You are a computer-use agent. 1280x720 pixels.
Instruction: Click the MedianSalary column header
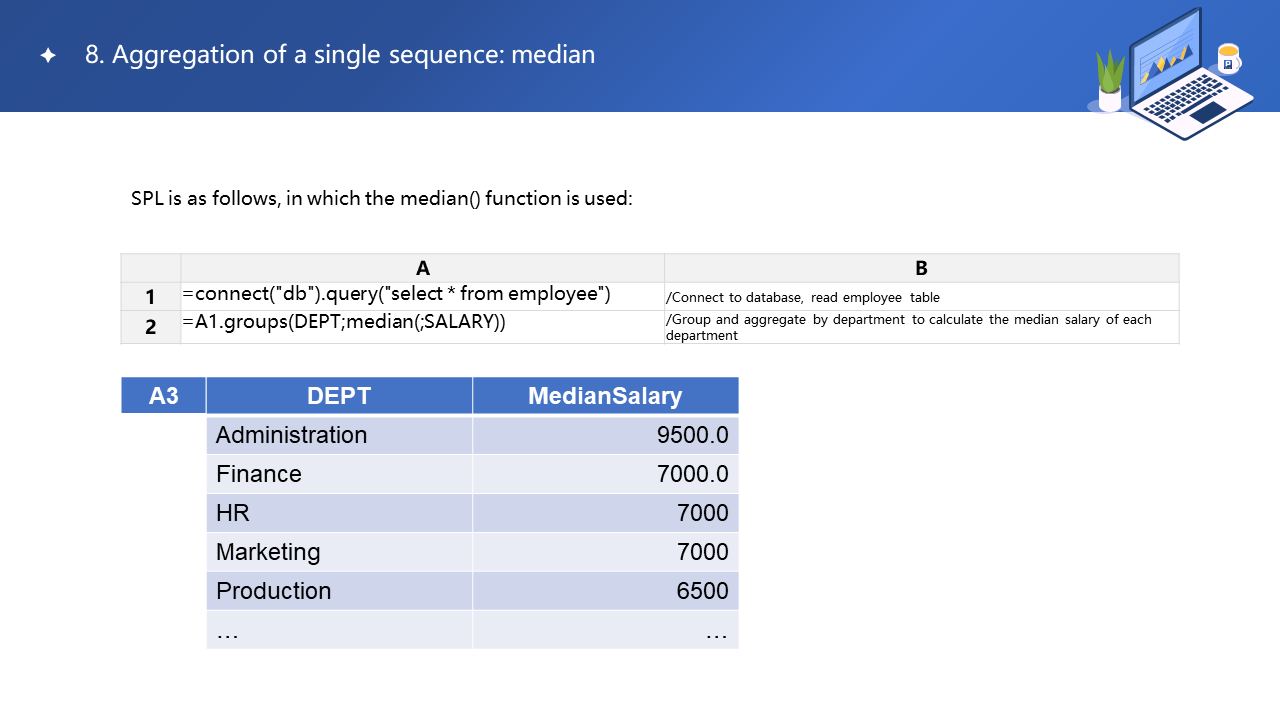coord(605,396)
